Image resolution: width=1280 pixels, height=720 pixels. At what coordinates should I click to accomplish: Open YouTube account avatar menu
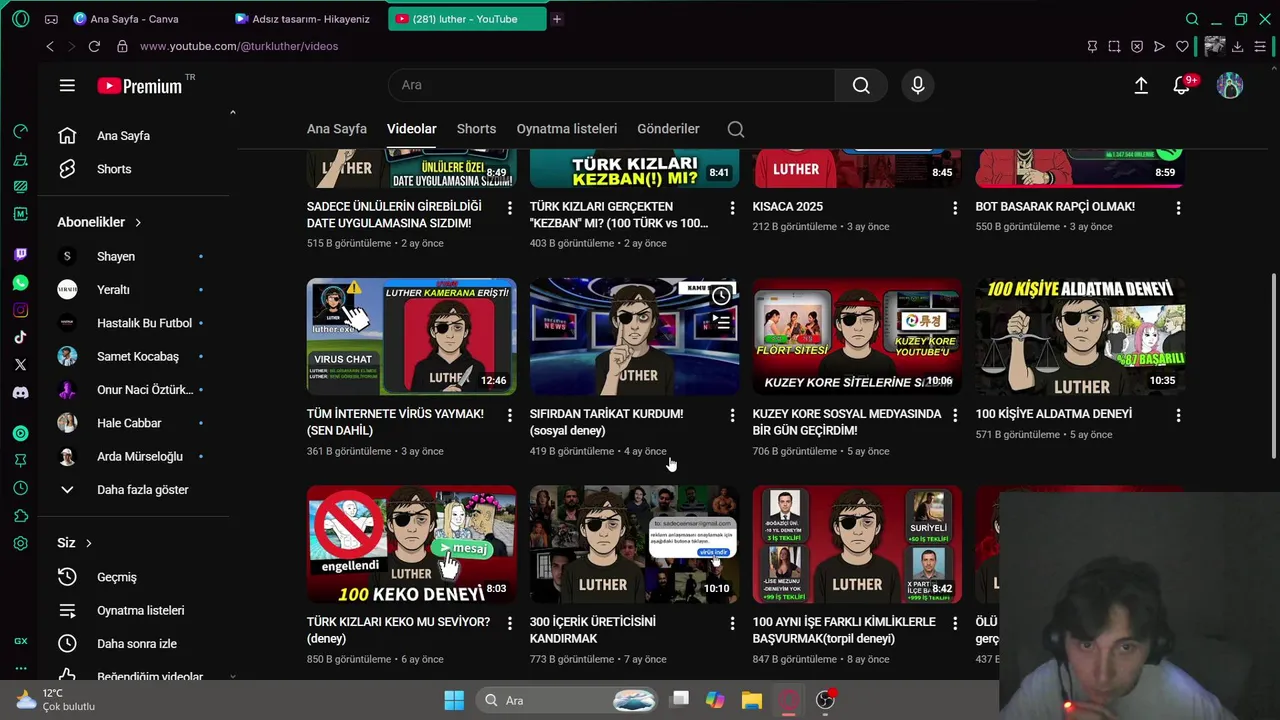[1230, 86]
